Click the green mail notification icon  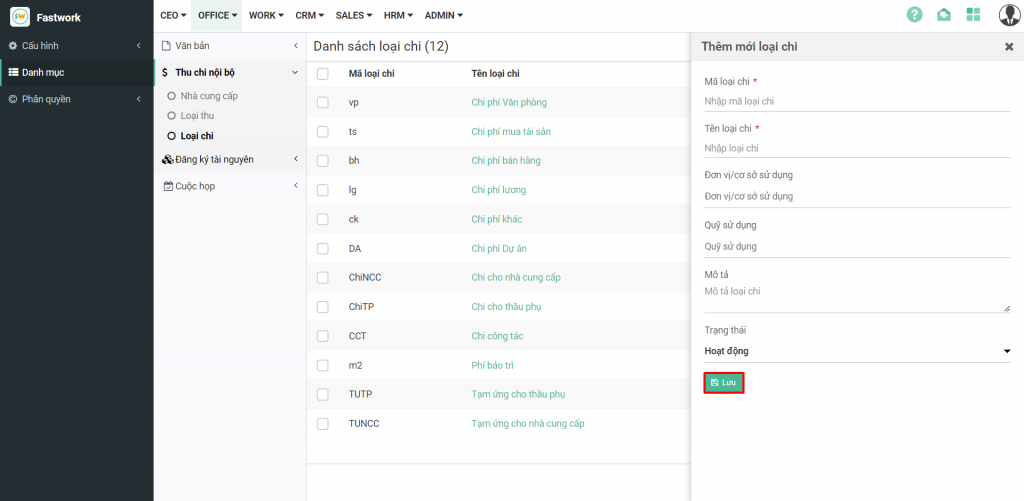(x=943, y=15)
